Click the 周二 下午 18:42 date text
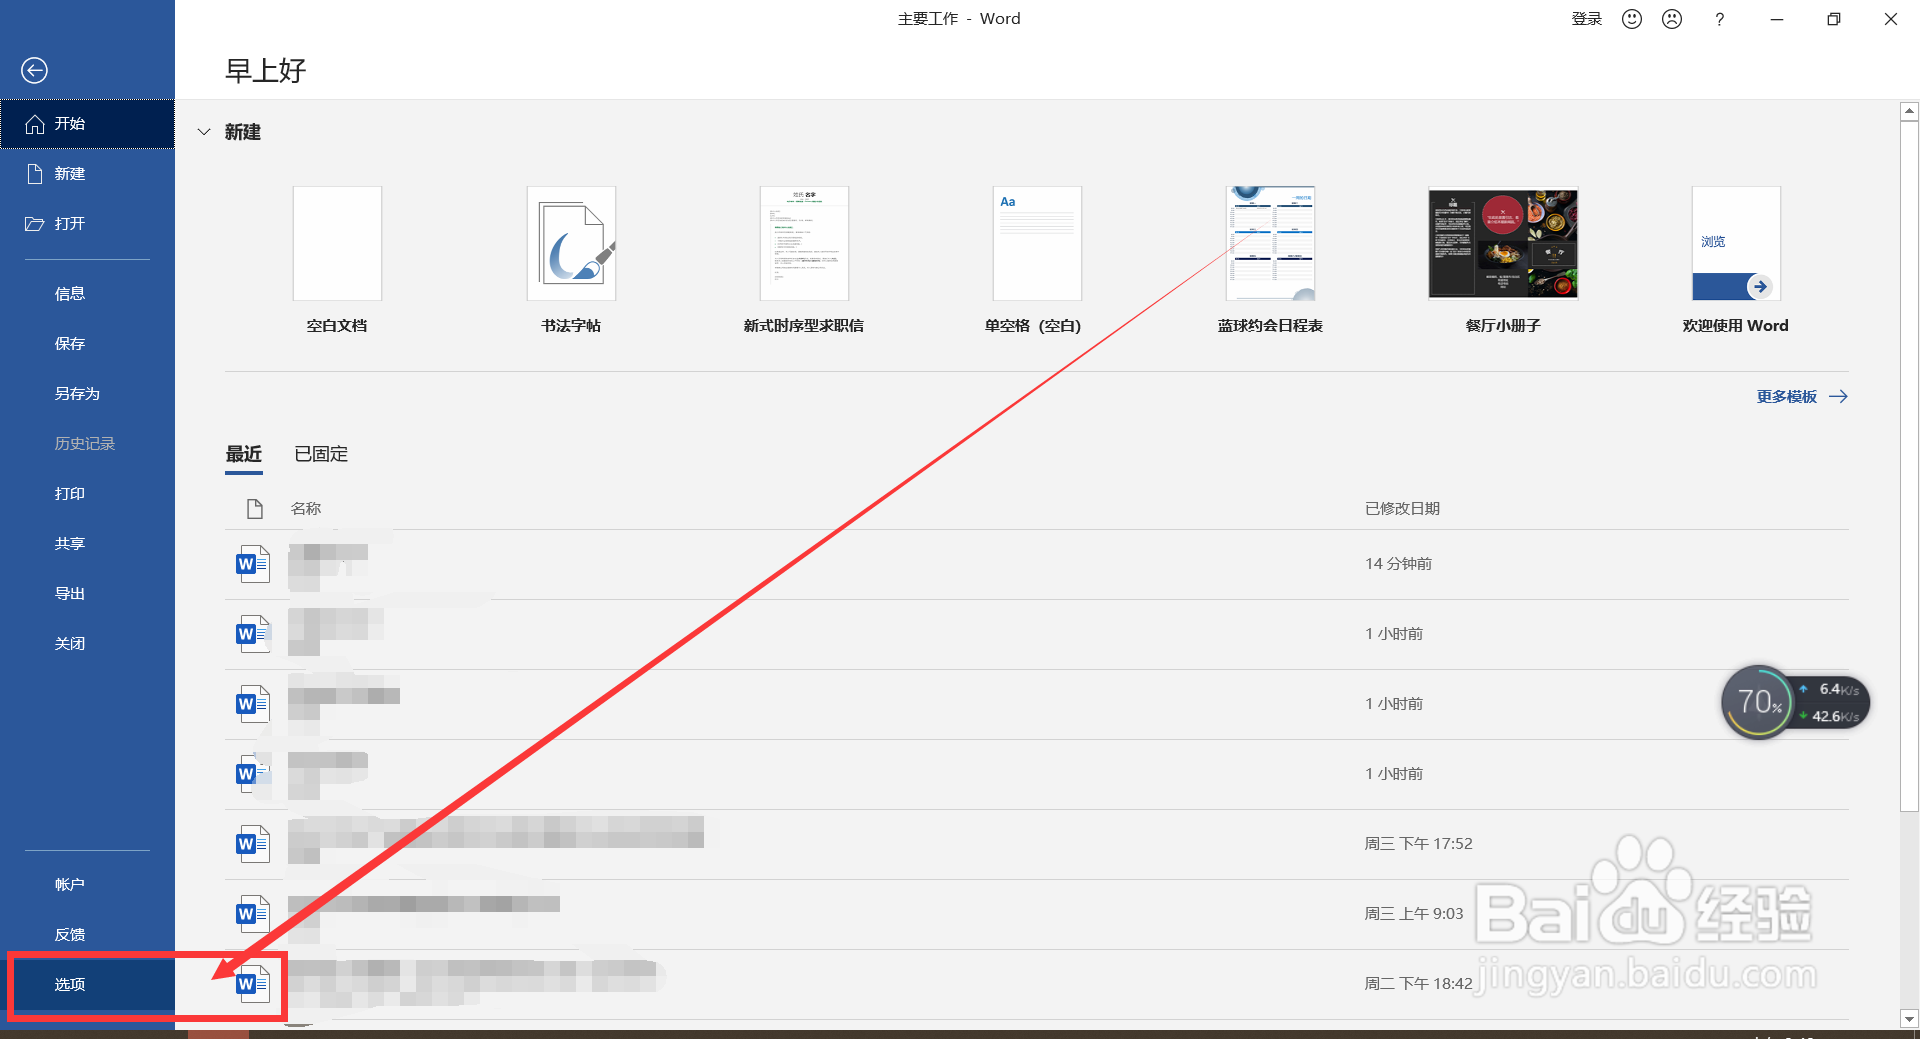Image resolution: width=1920 pixels, height=1039 pixels. (1418, 984)
